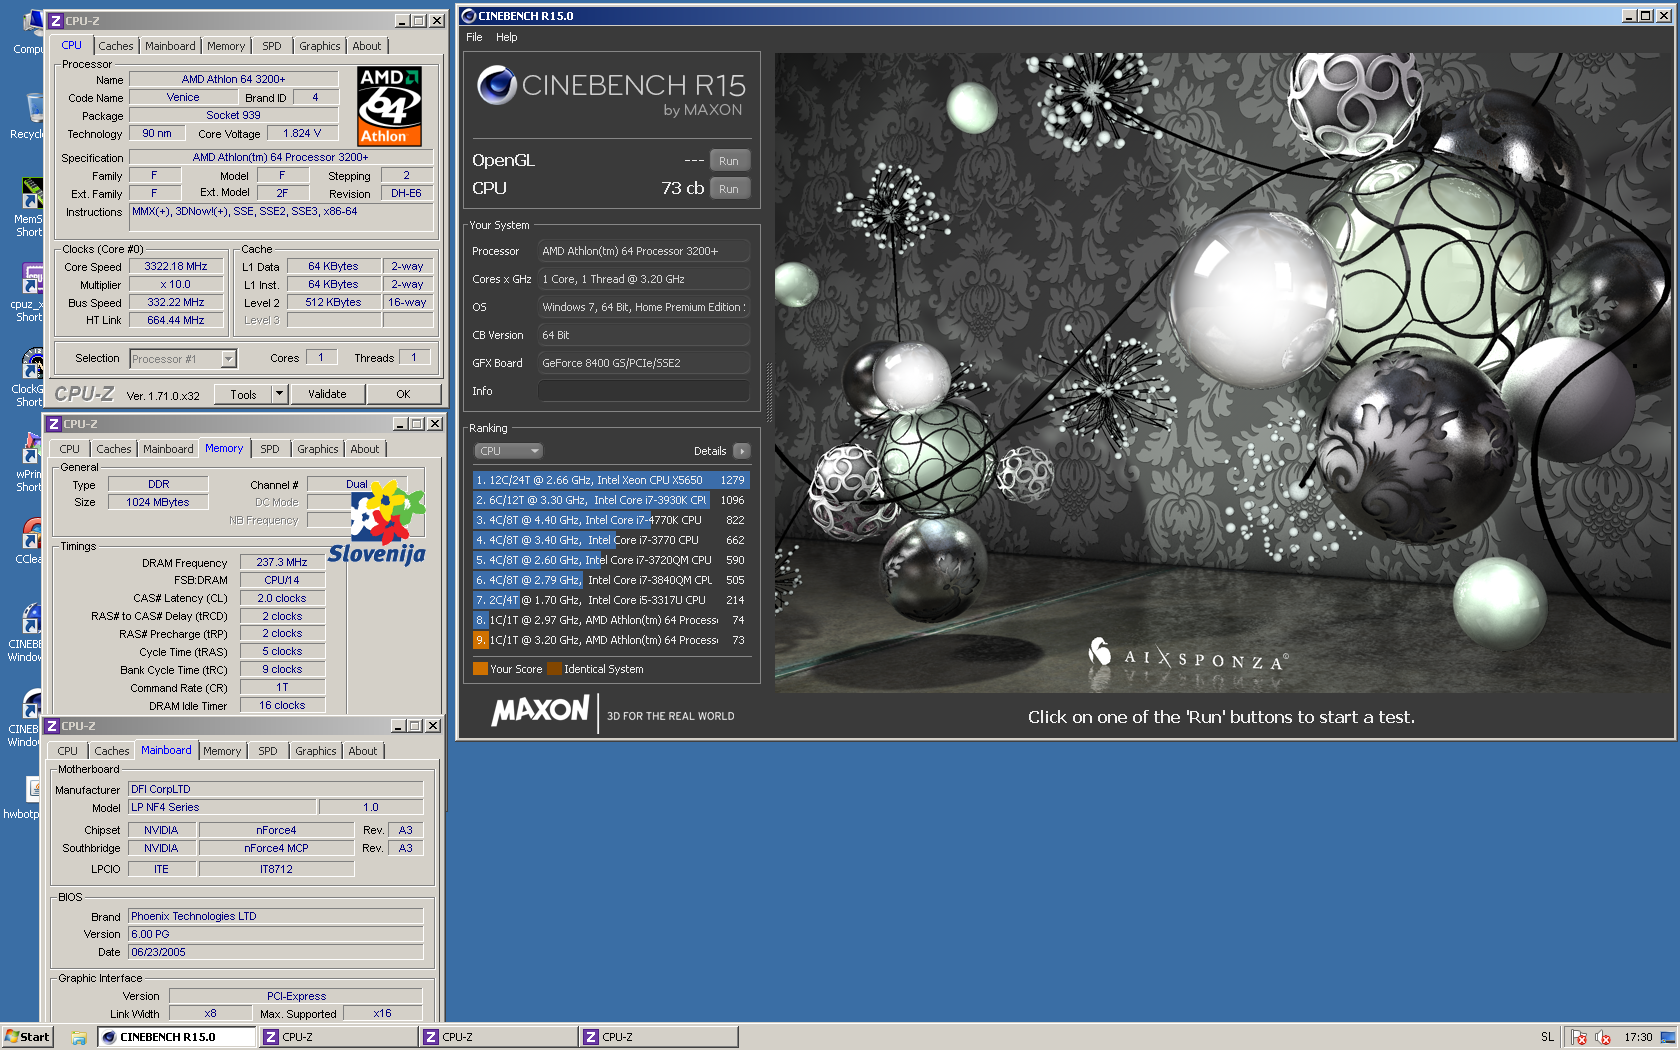1680x1050 pixels.
Task: Select ranking row Core i7-3840QM
Action: pyautogui.click(x=611, y=580)
